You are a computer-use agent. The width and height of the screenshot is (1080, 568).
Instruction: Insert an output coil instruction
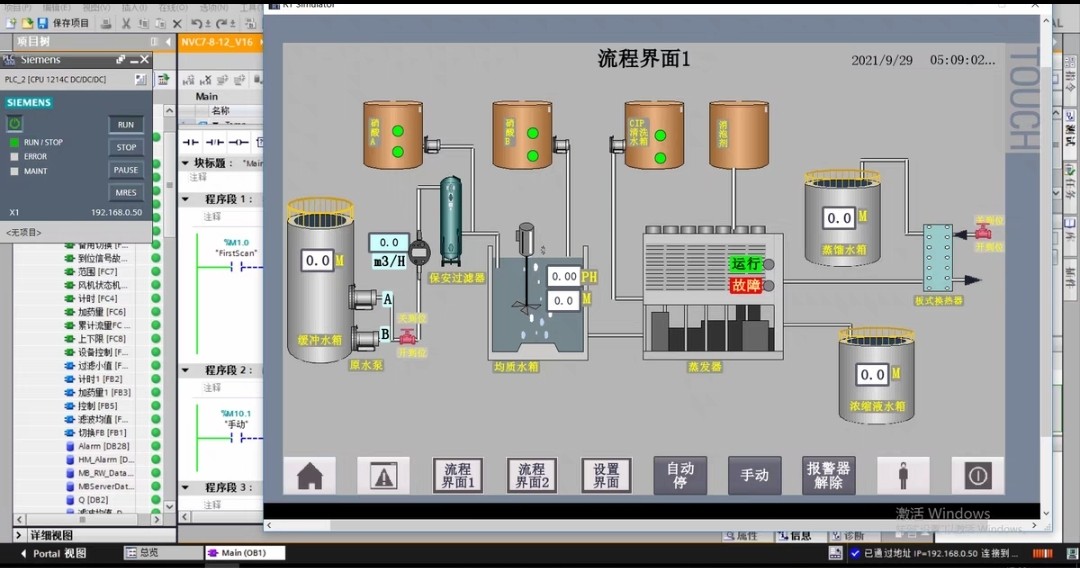pos(238,142)
